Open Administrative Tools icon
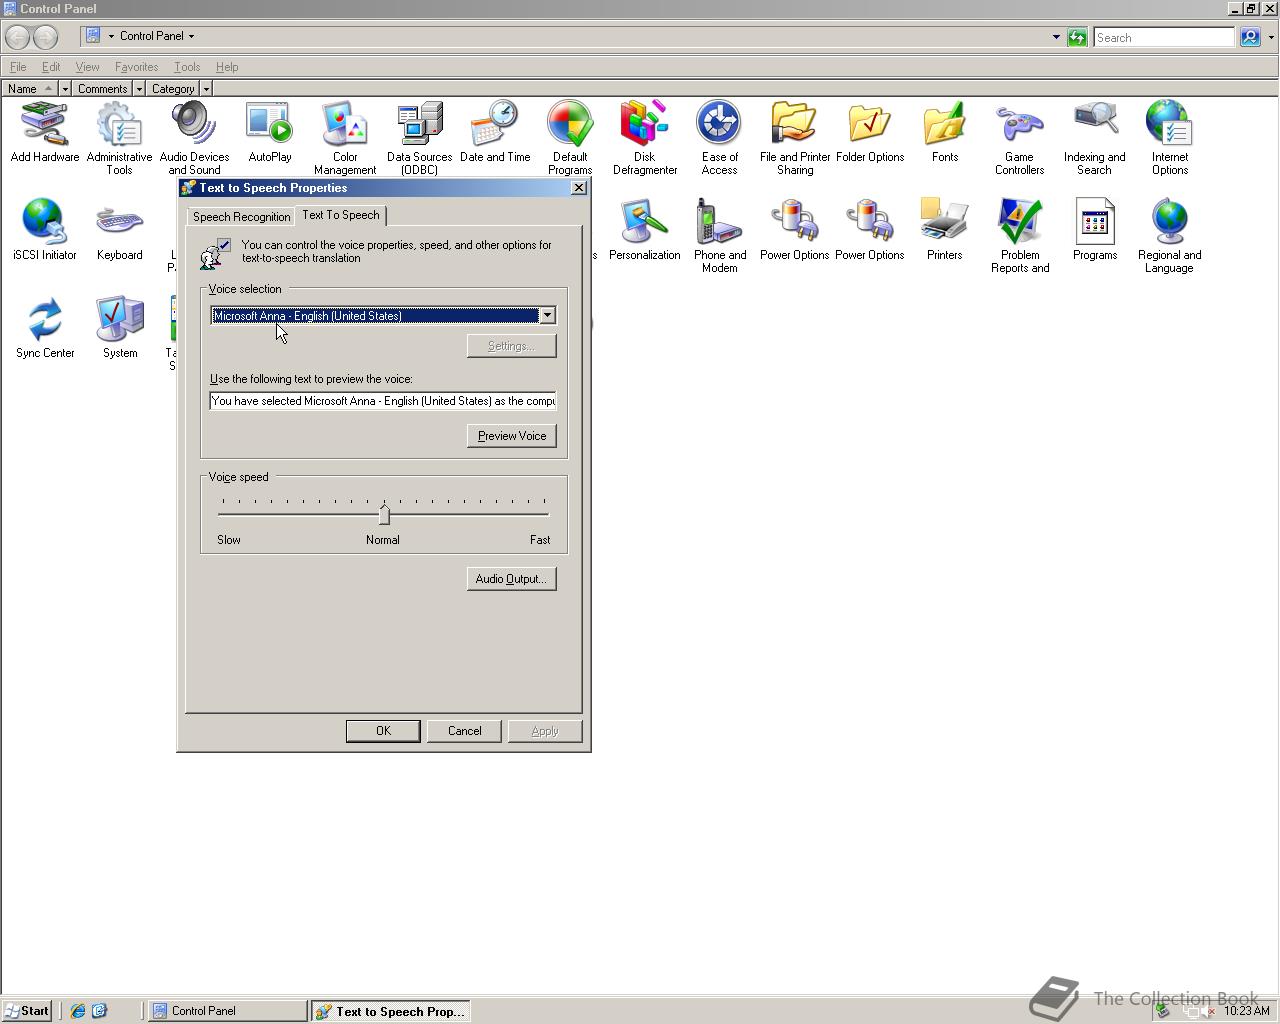Viewport: 1280px width, 1024px height. [119, 138]
